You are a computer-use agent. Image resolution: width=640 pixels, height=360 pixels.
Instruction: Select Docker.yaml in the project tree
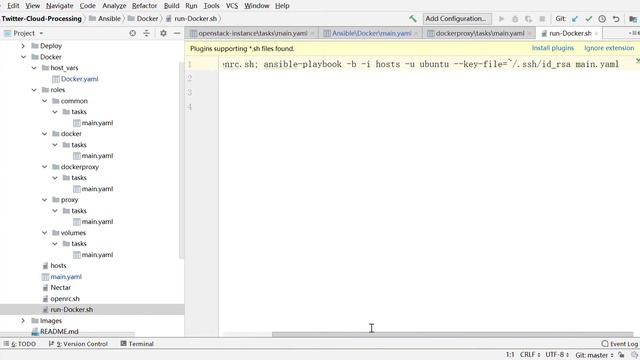75,79
